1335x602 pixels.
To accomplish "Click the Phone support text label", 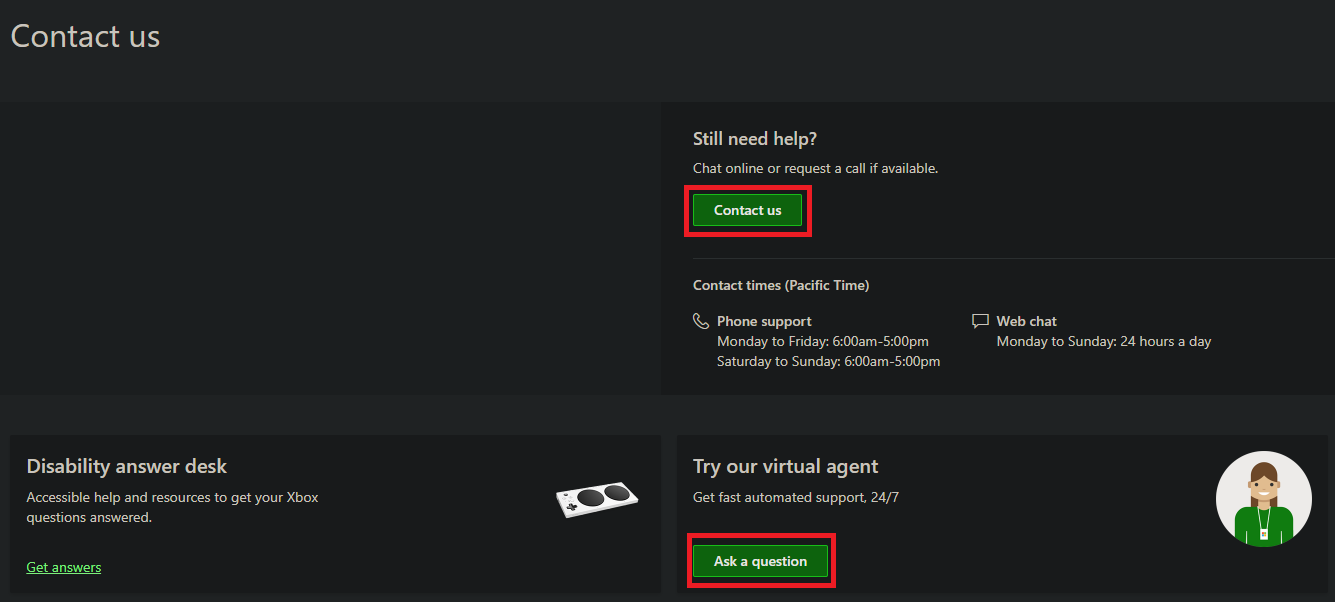I will coord(763,320).
